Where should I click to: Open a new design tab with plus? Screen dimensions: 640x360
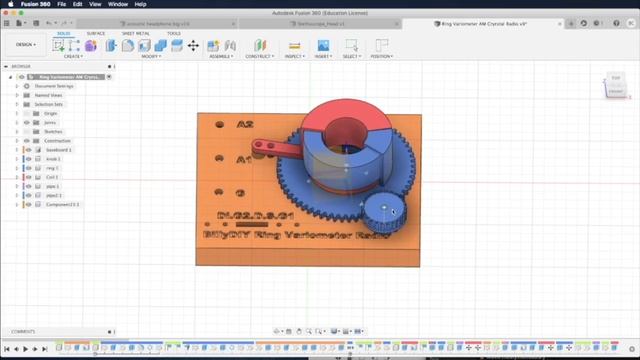coord(571,24)
